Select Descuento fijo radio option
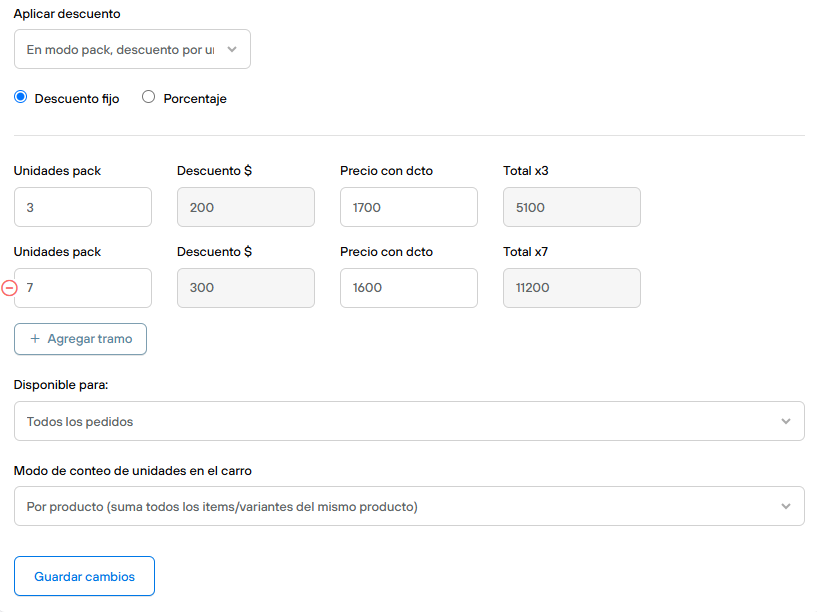The width and height of the screenshot is (817, 612). tap(21, 97)
